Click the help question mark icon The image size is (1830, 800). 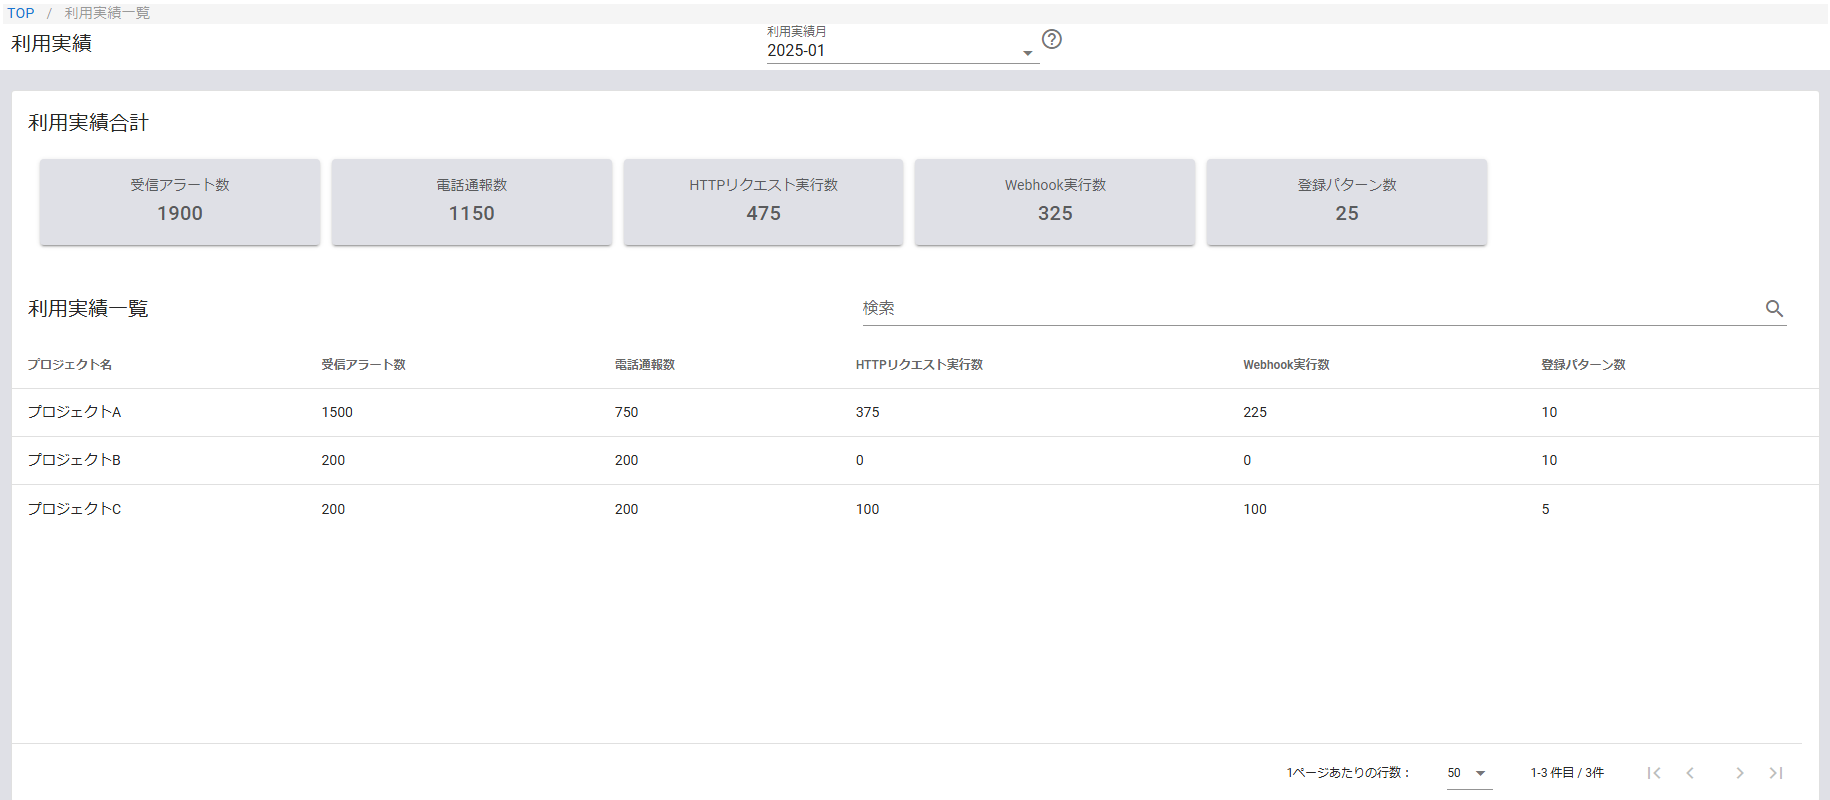point(1051,39)
